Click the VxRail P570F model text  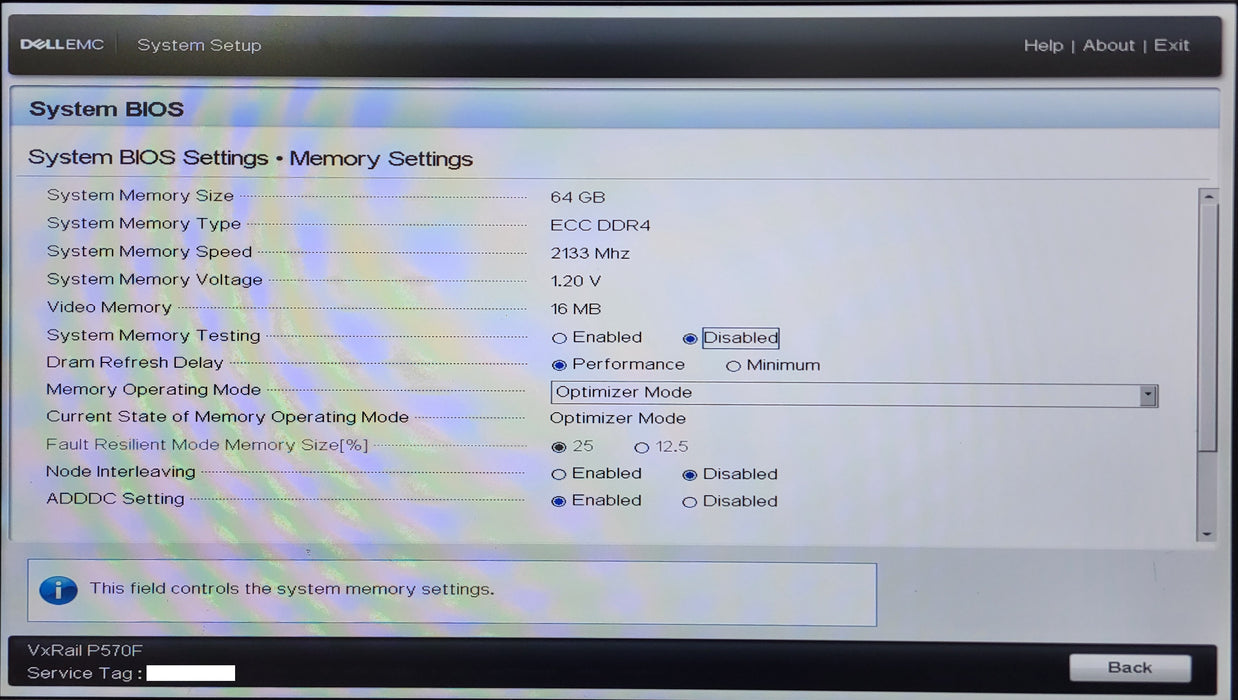(85, 650)
